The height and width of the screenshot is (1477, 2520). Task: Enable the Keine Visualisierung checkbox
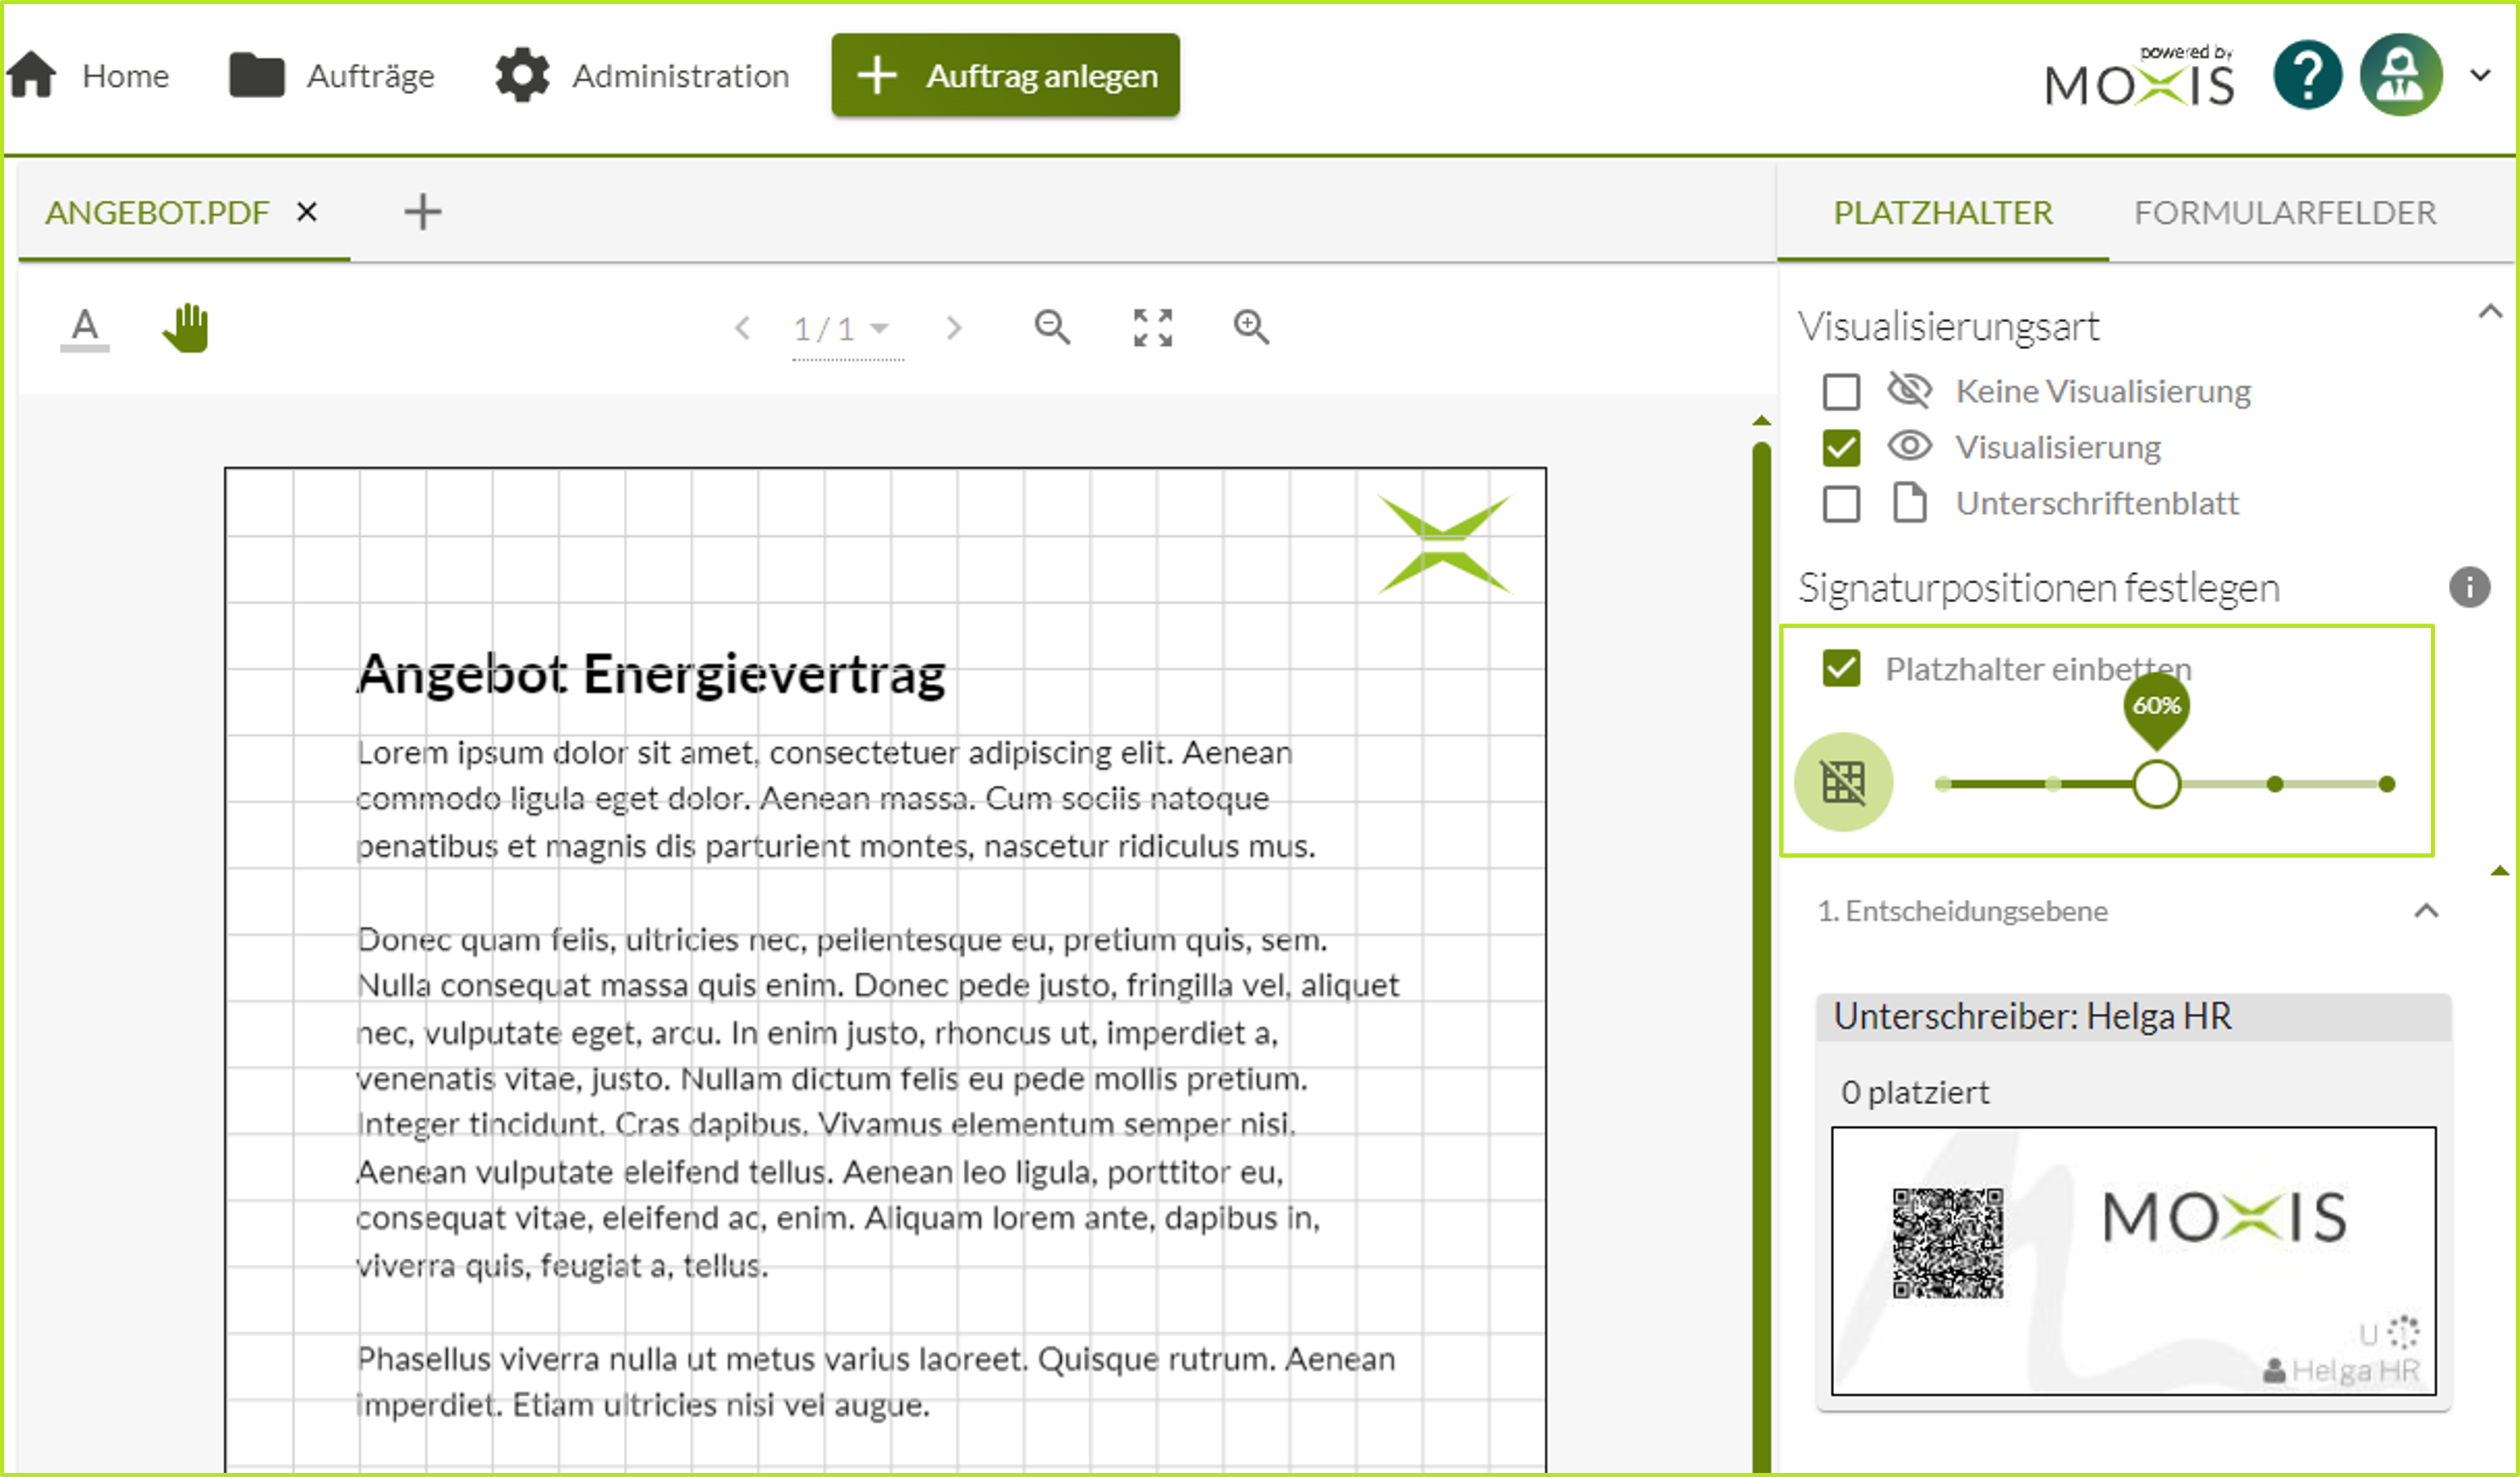(x=1841, y=392)
